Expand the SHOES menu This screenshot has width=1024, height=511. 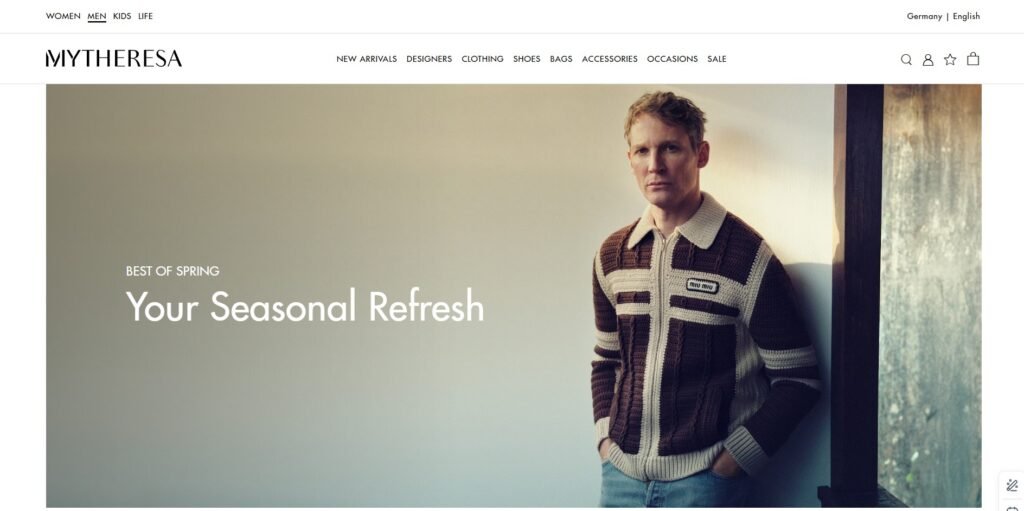coord(526,59)
